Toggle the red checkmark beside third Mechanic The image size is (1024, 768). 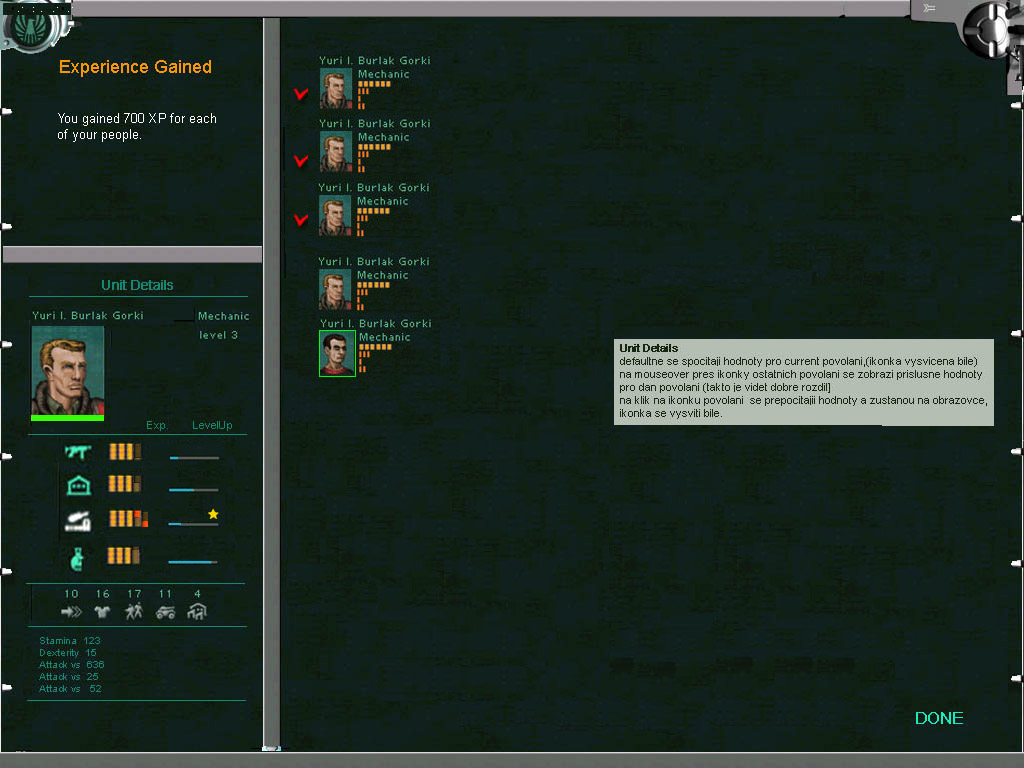pos(301,219)
